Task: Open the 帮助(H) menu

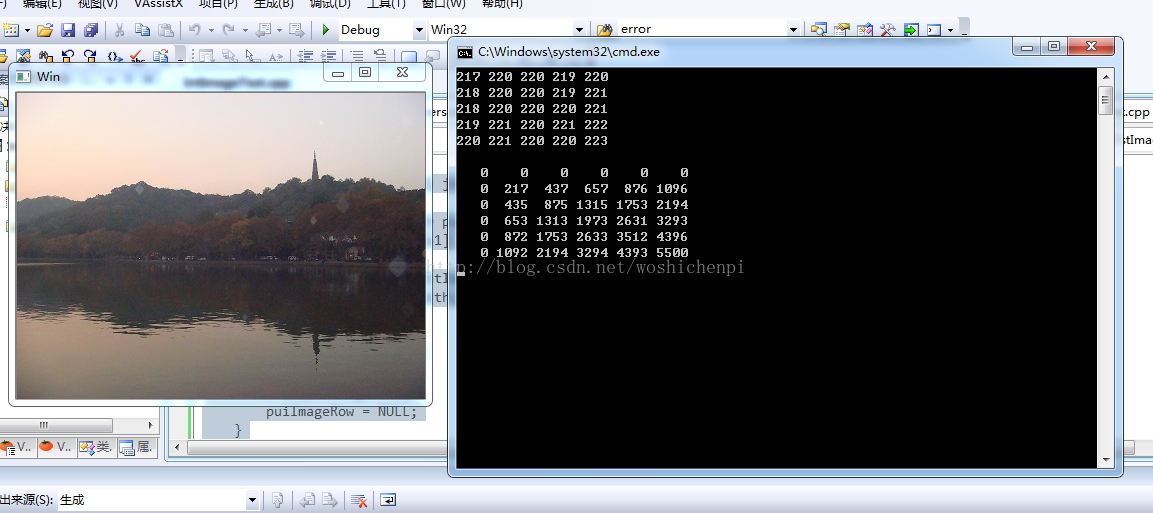Action: pyautogui.click(x=502, y=4)
